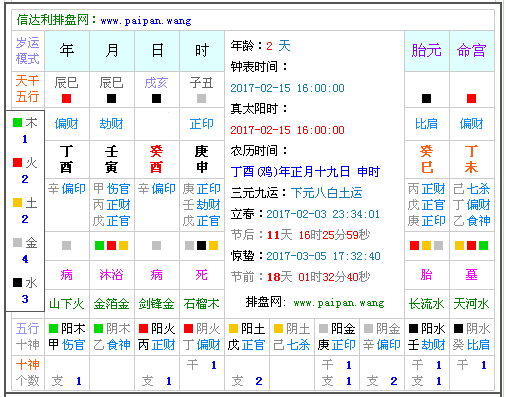The width and height of the screenshot is (506, 397).
Task: Click 阴木 乙 食神 in the 五行十神 row
Action: [112, 337]
